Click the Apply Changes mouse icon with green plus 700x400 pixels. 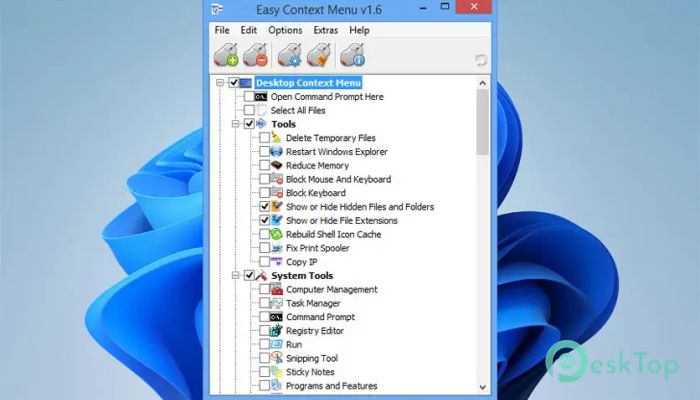[226, 55]
